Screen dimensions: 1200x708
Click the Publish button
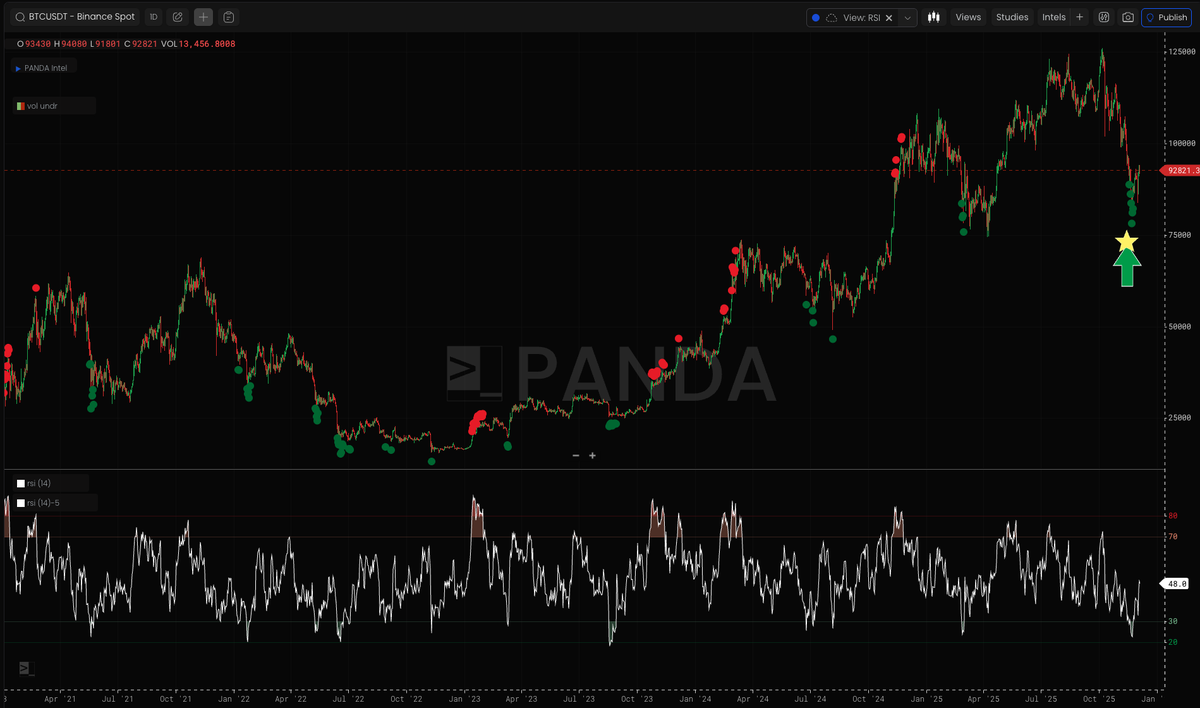(1166, 17)
